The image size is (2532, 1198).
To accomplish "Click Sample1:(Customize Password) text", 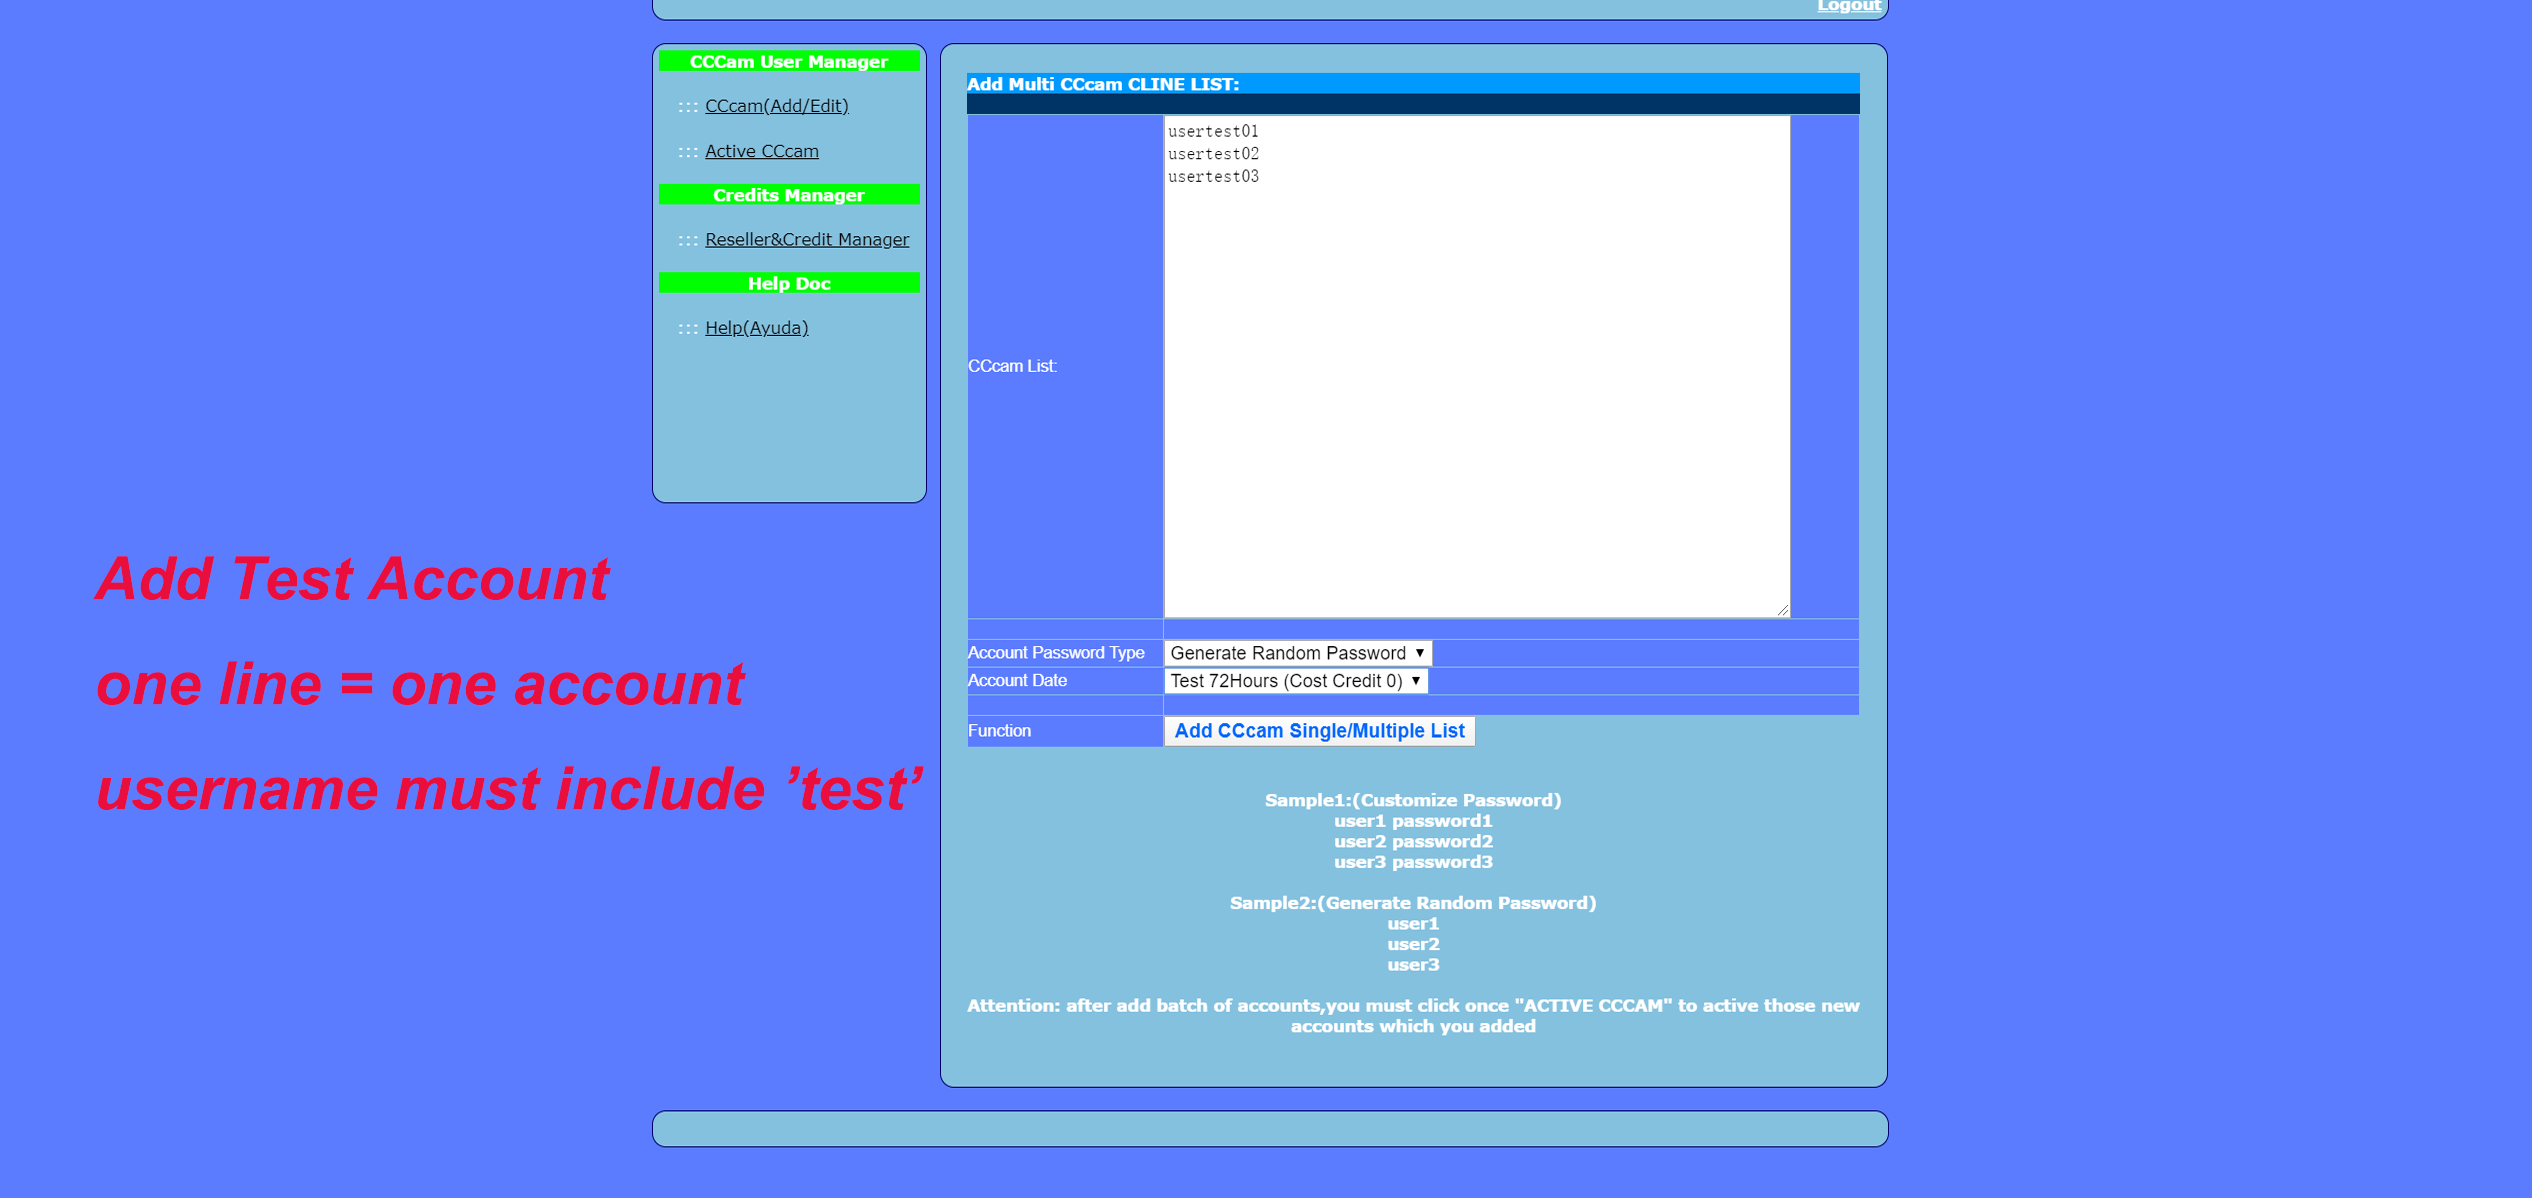I will click(1412, 800).
